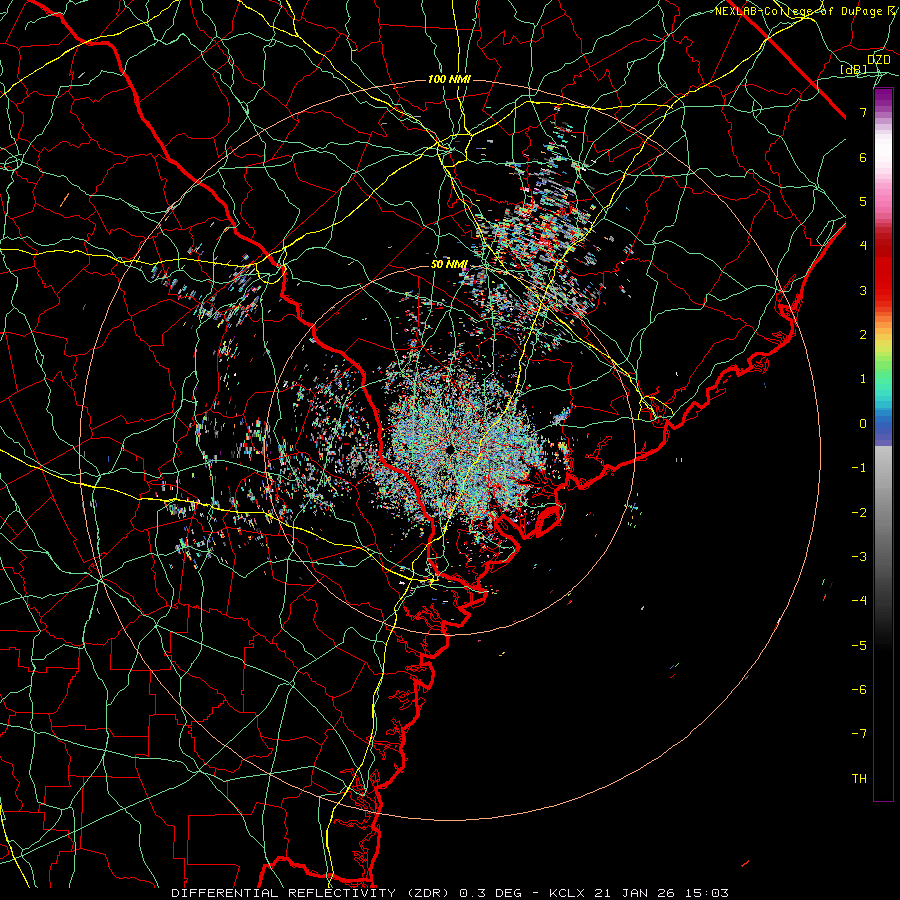Click the "-1" value on the legend
This screenshot has width=900, height=900.
[859, 468]
